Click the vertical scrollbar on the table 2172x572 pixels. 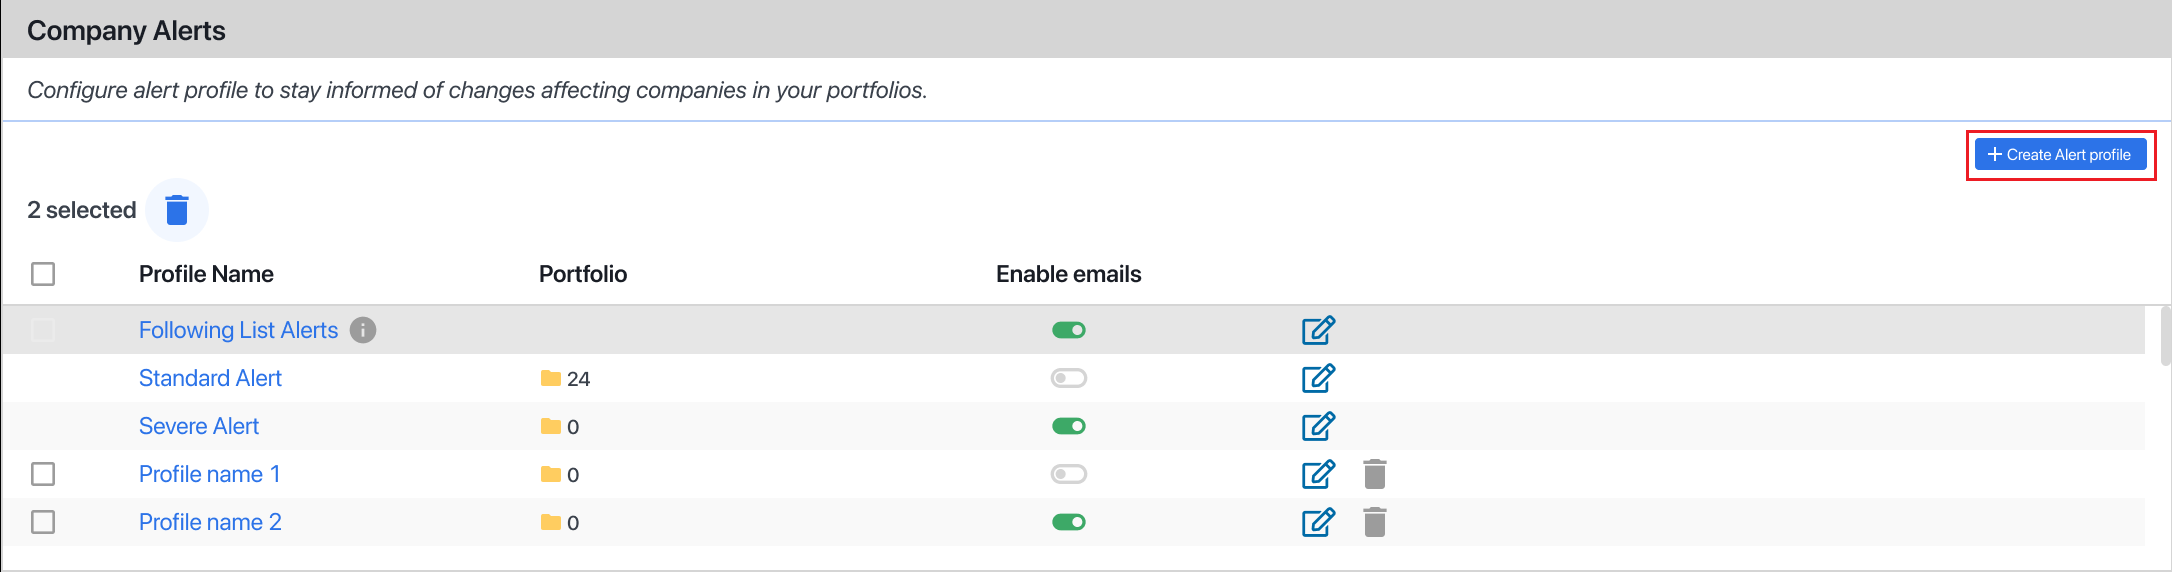2165,336
